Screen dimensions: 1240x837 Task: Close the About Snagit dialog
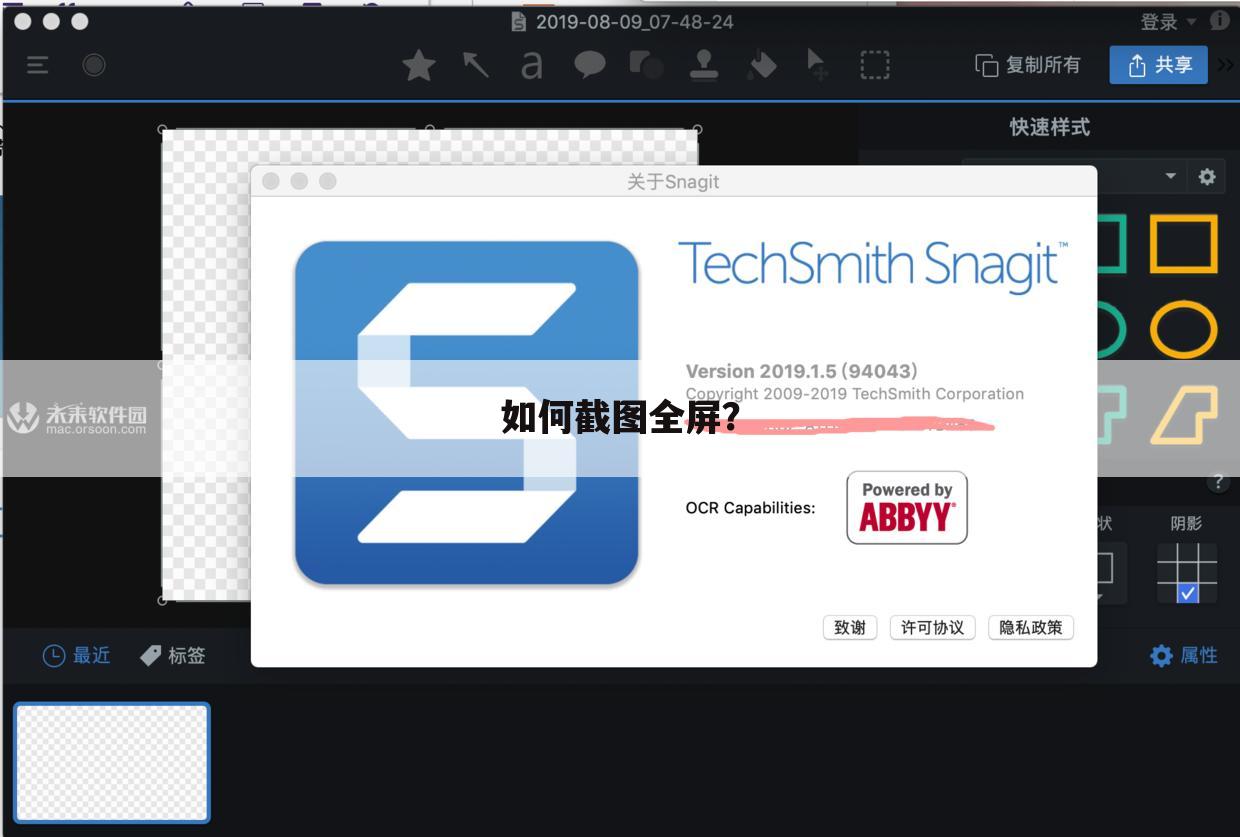click(270, 181)
